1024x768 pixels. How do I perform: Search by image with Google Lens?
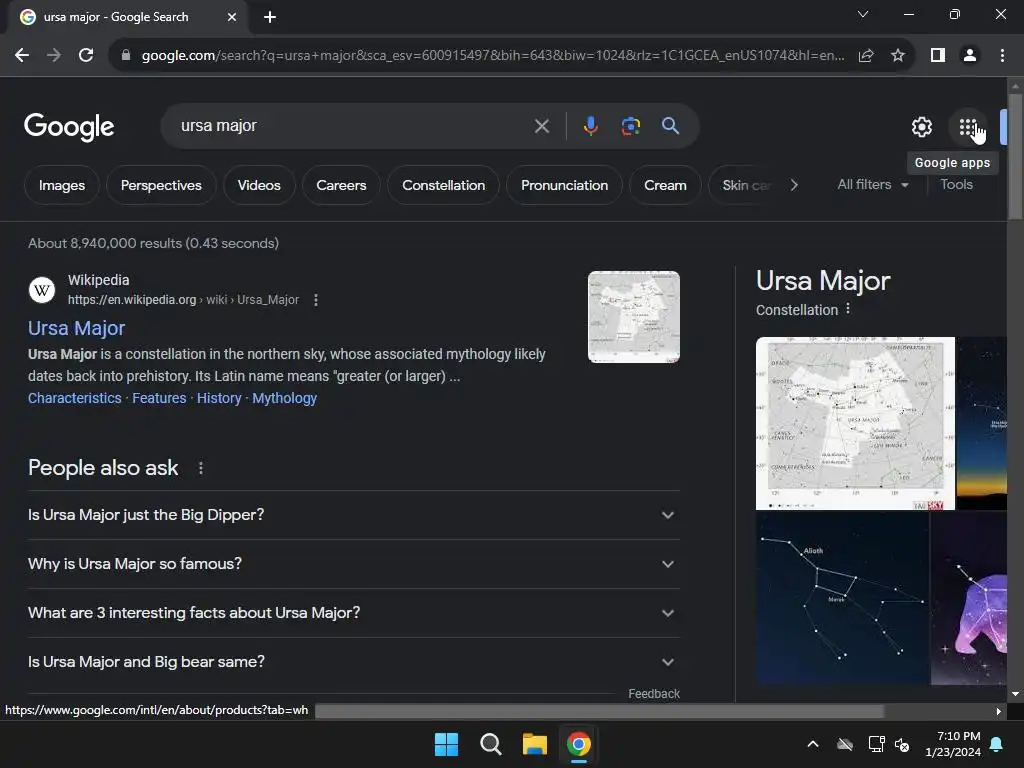click(x=630, y=126)
